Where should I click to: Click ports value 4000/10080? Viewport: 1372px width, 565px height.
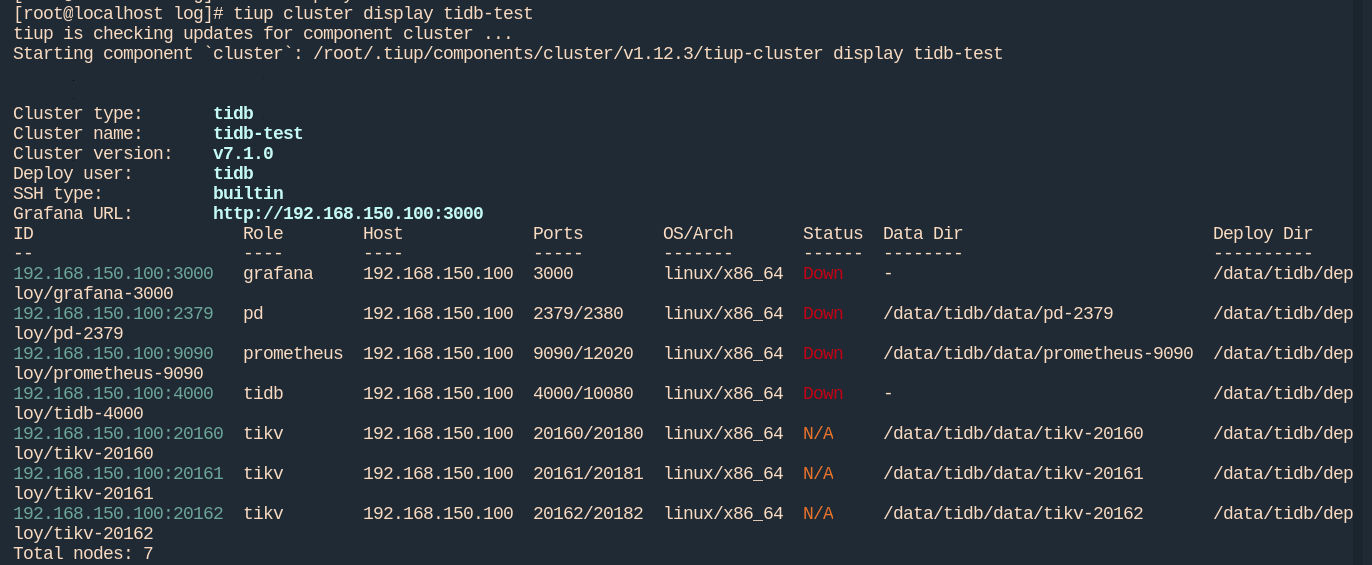point(583,393)
